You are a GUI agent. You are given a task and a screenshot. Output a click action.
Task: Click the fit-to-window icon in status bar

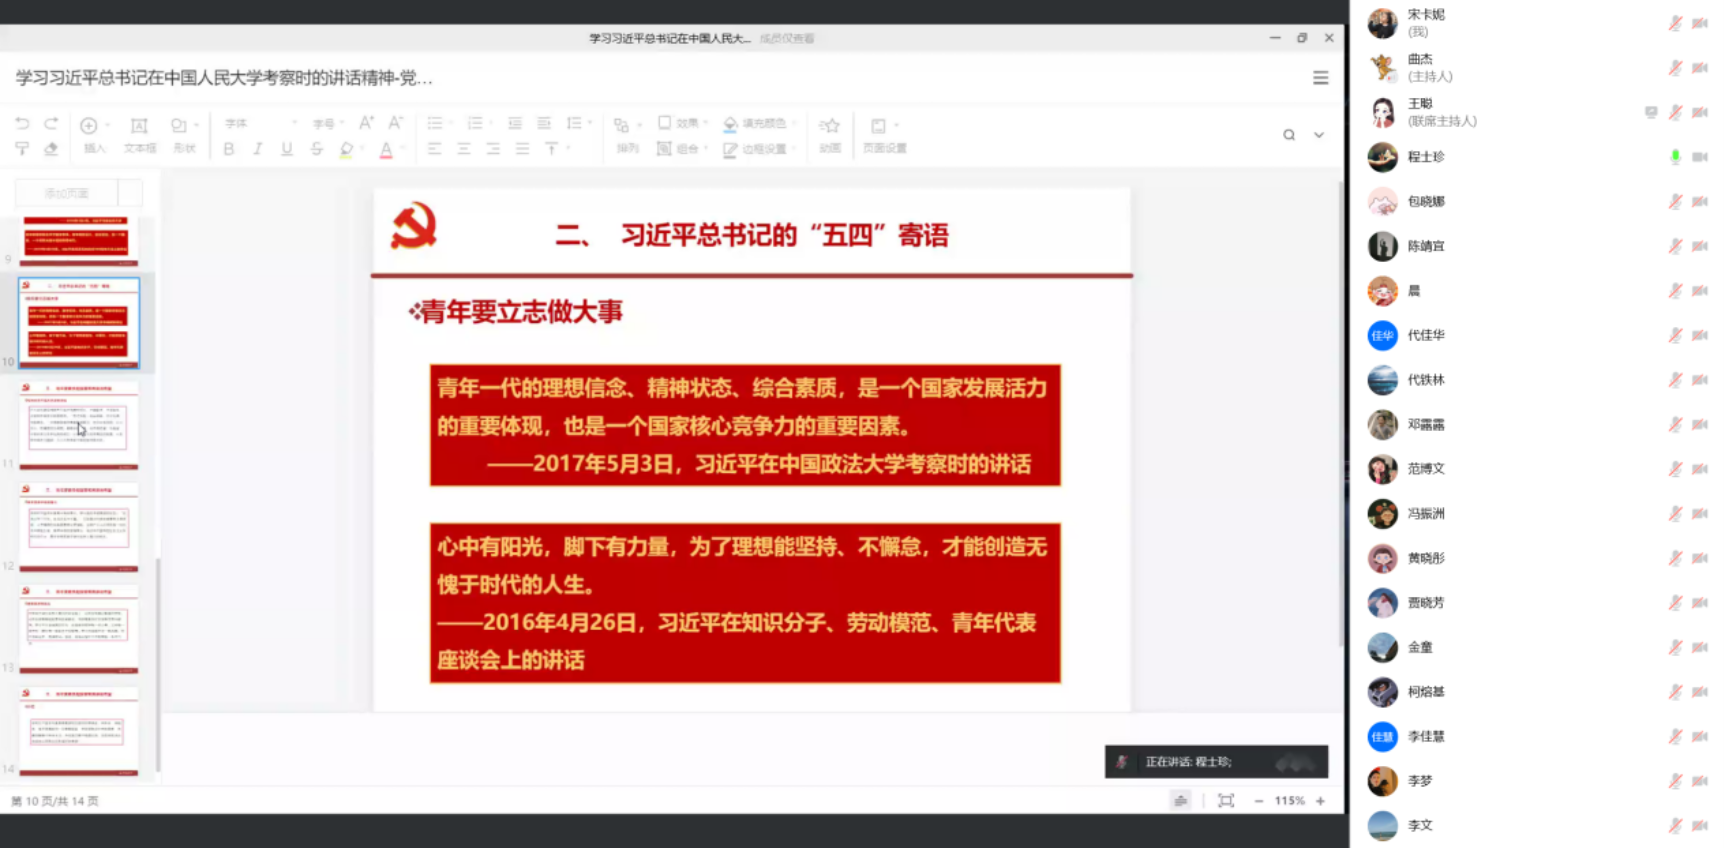pyautogui.click(x=1226, y=801)
